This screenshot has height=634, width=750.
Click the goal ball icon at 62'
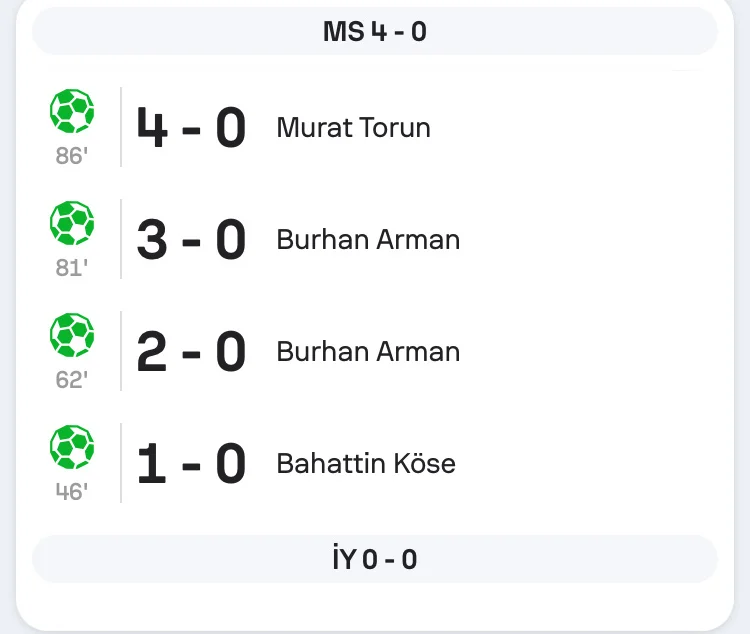point(72,335)
